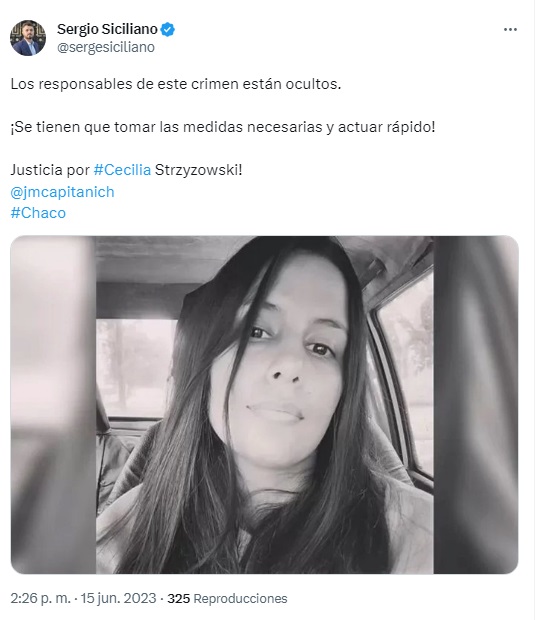This screenshot has width=536, height=620.
Task: Click the blurred left bar of the video
Action: tap(53, 405)
